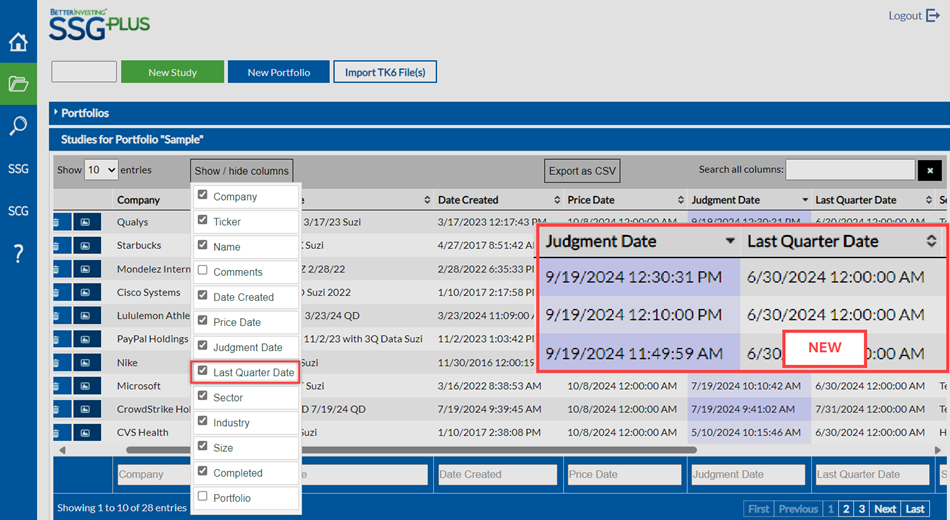Click Import TK6 File(s) button
This screenshot has height=520, width=950.
pos(385,72)
